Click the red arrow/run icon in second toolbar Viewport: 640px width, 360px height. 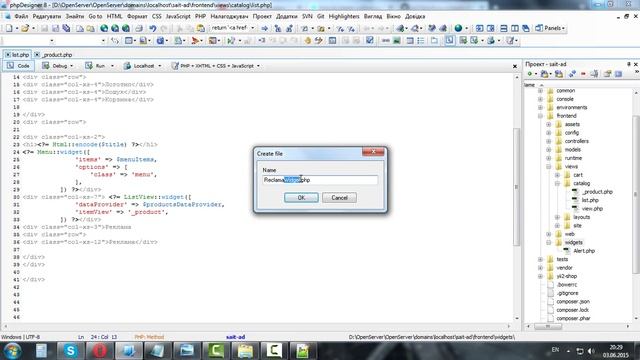click(196, 40)
